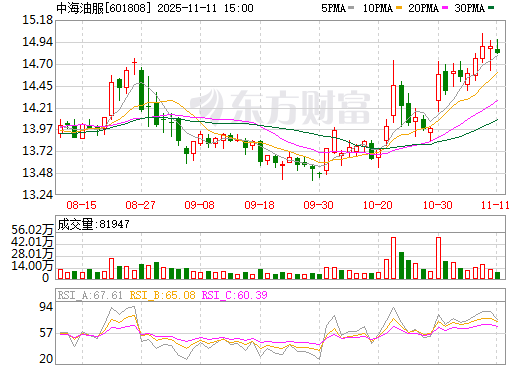Click the 57 RSI axis label
The height and width of the screenshot is (365, 520).
tap(46, 333)
